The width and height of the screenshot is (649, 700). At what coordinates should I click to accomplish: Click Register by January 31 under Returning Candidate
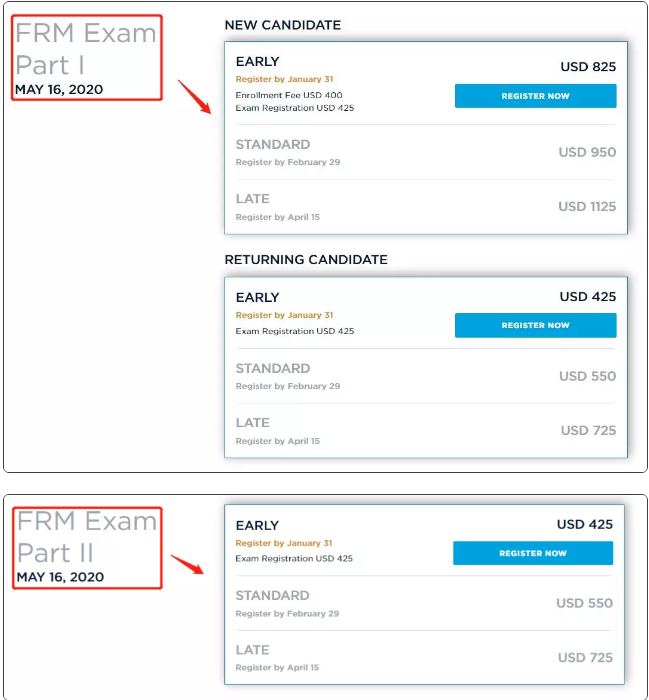click(x=284, y=316)
